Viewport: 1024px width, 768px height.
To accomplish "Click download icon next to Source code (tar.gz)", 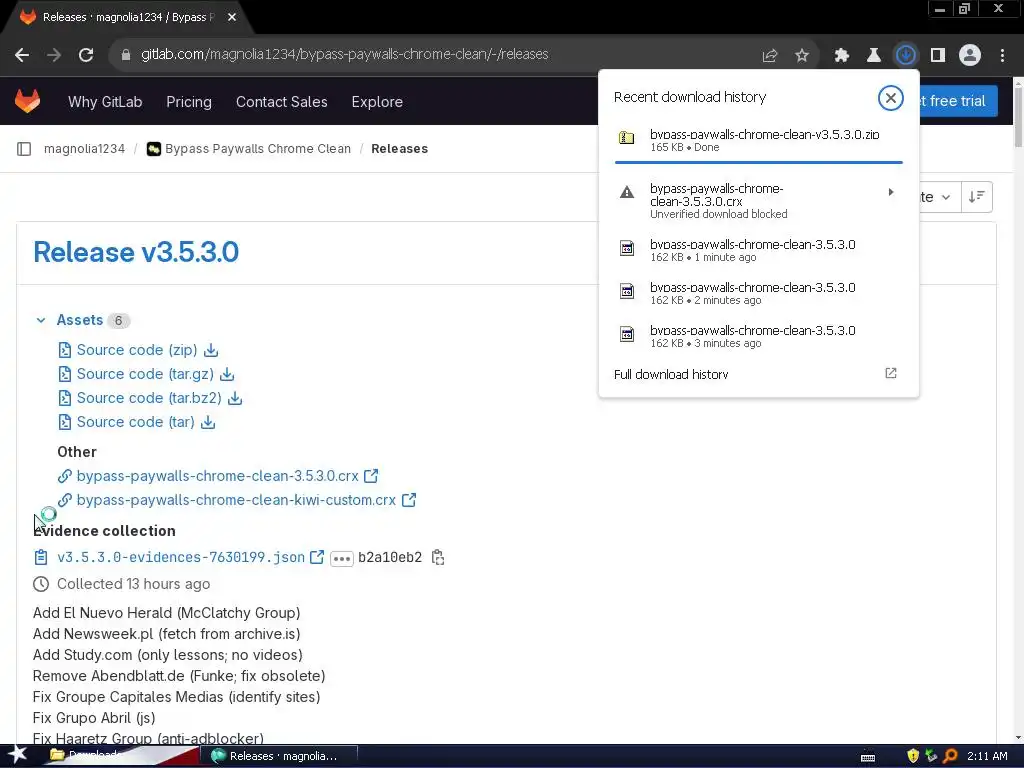I will (227, 374).
